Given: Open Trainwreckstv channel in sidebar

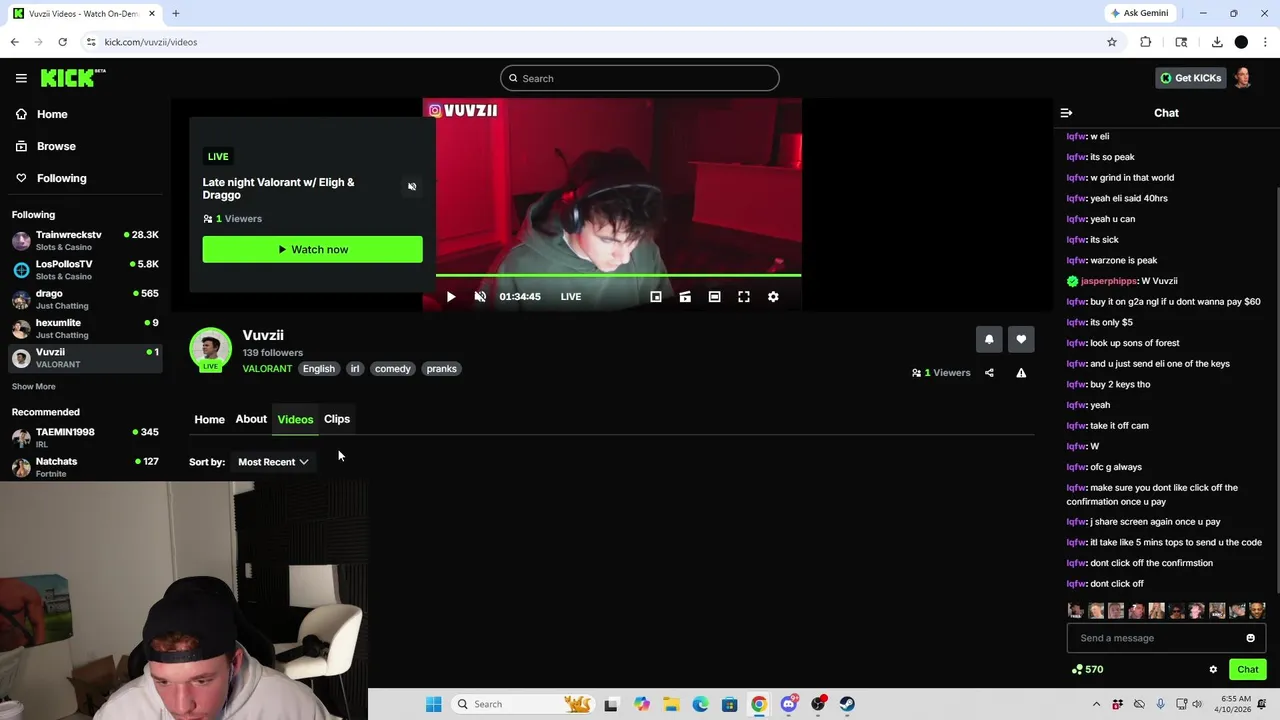Looking at the screenshot, I should pos(85,240).
